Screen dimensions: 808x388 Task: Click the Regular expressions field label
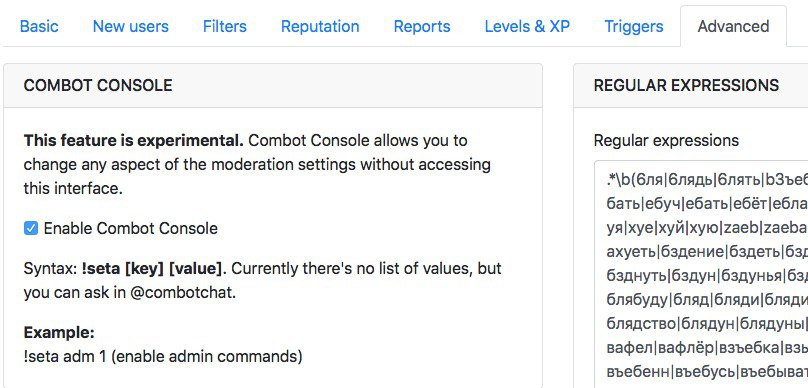pyautogui.click(x=666, y=140)
